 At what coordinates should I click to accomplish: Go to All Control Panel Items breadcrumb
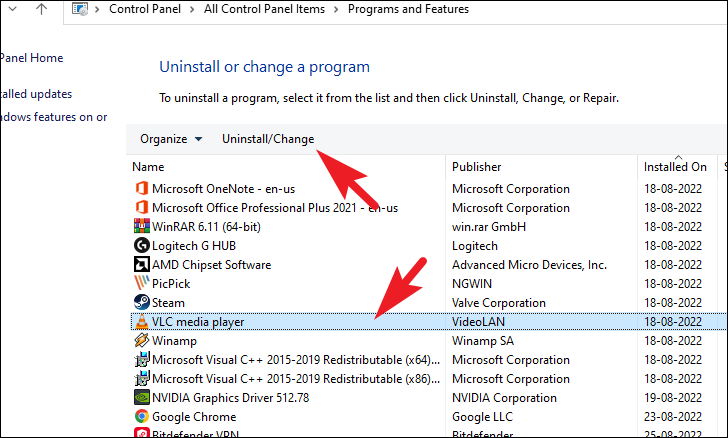tap(264, 9)
